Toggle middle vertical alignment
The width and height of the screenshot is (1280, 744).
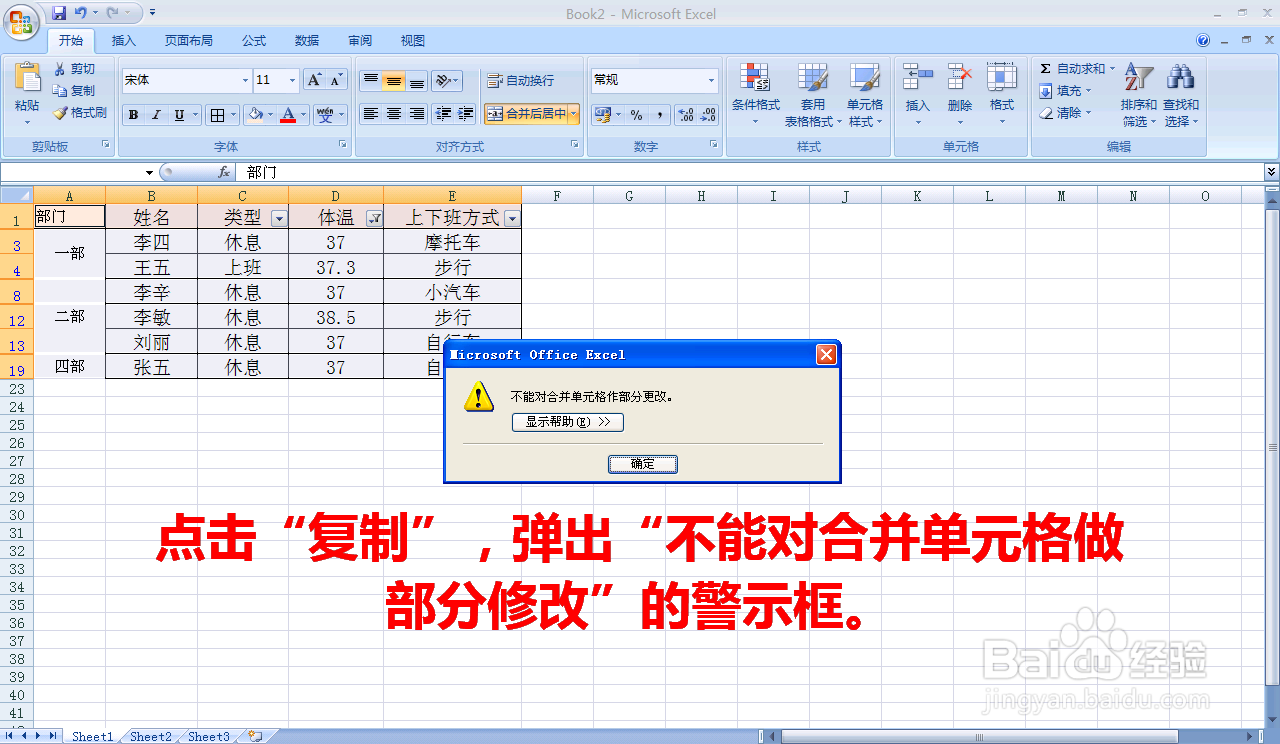(x=394, y=80)
